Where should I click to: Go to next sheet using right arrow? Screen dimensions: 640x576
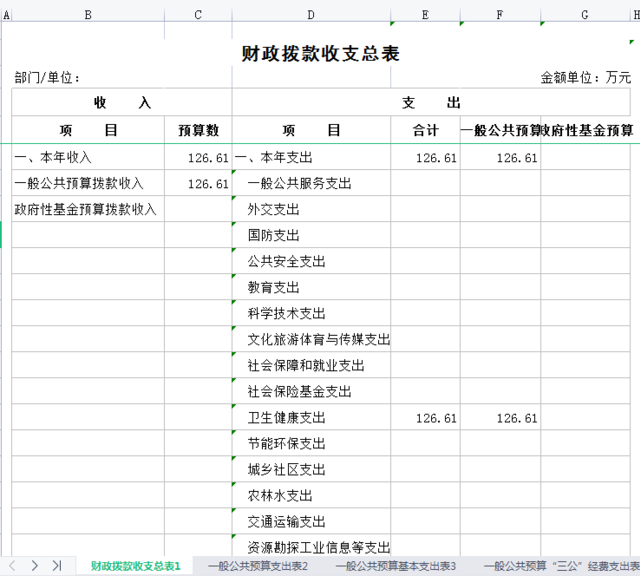(34, 565)
